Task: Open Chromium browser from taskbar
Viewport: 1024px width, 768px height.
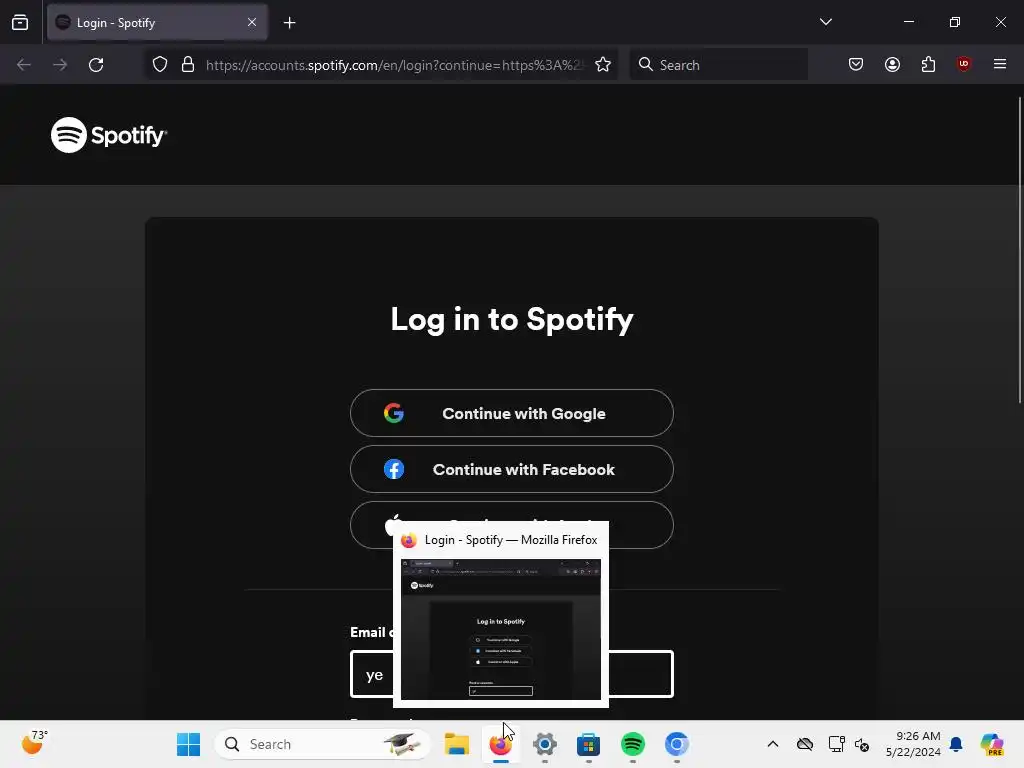Action: [x=677, y=744]
